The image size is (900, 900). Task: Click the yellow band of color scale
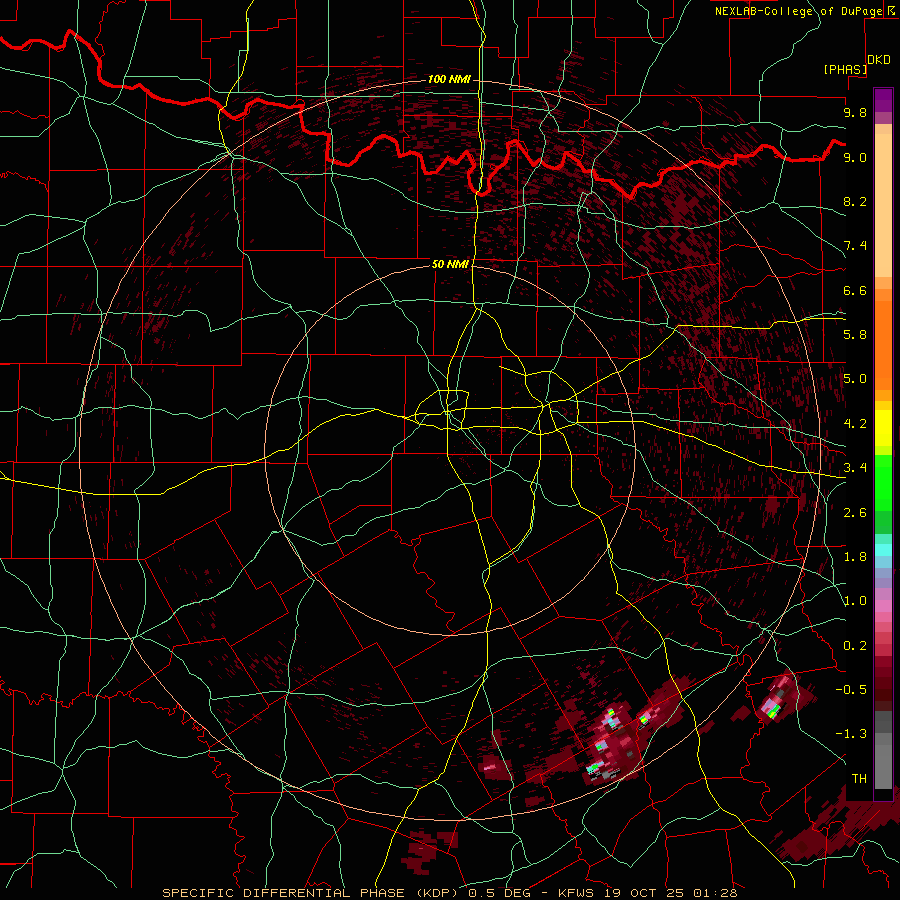tap(883, 428)
